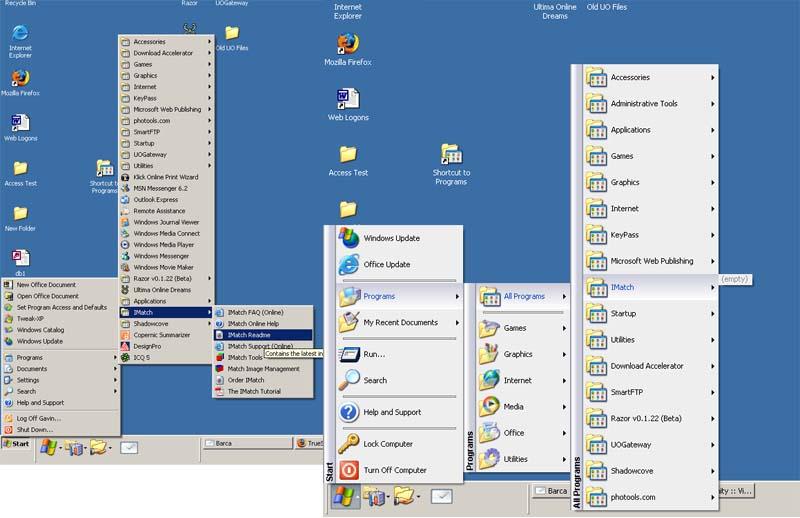Open Windows Messenger

[166, 256]
